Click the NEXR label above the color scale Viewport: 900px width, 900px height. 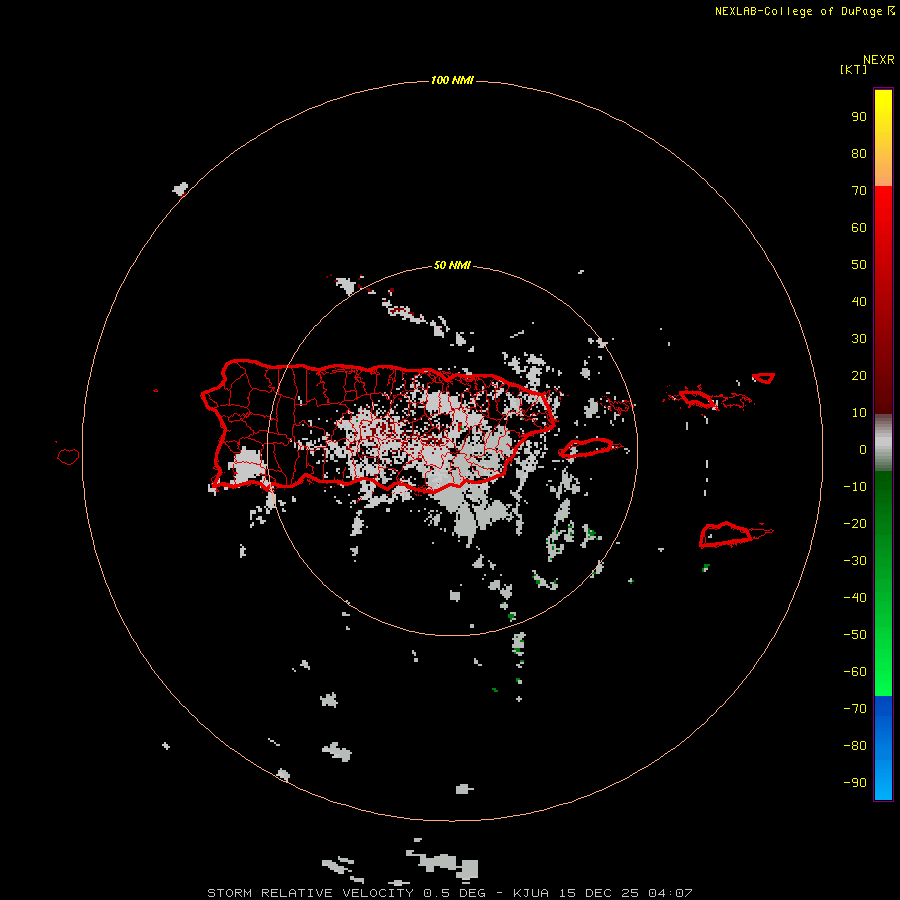879,60
